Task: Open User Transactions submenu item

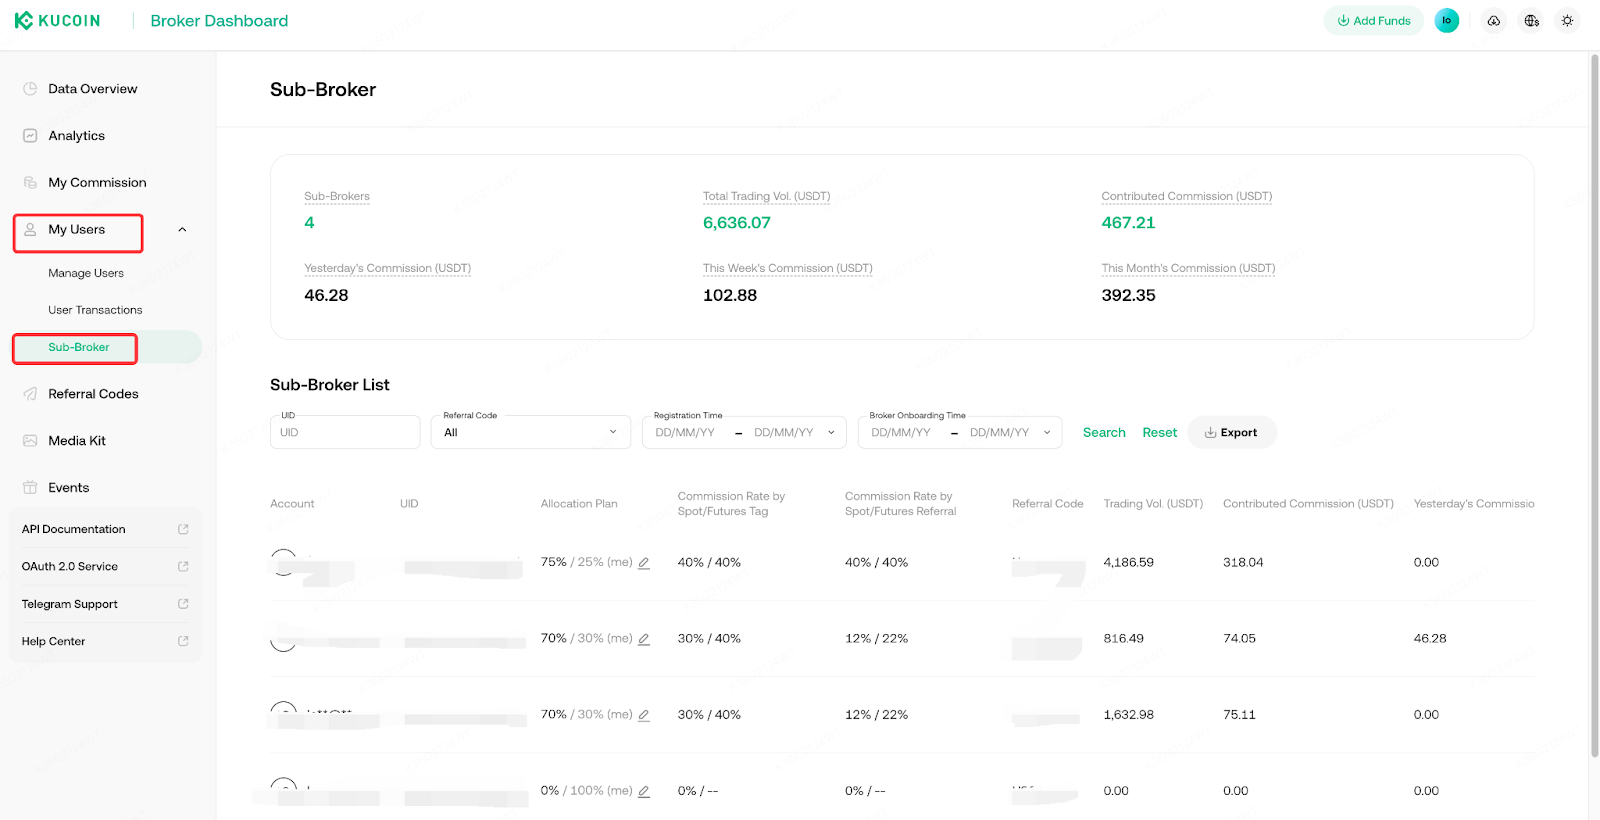Action: pyautogui.click(x=95, y=310)
